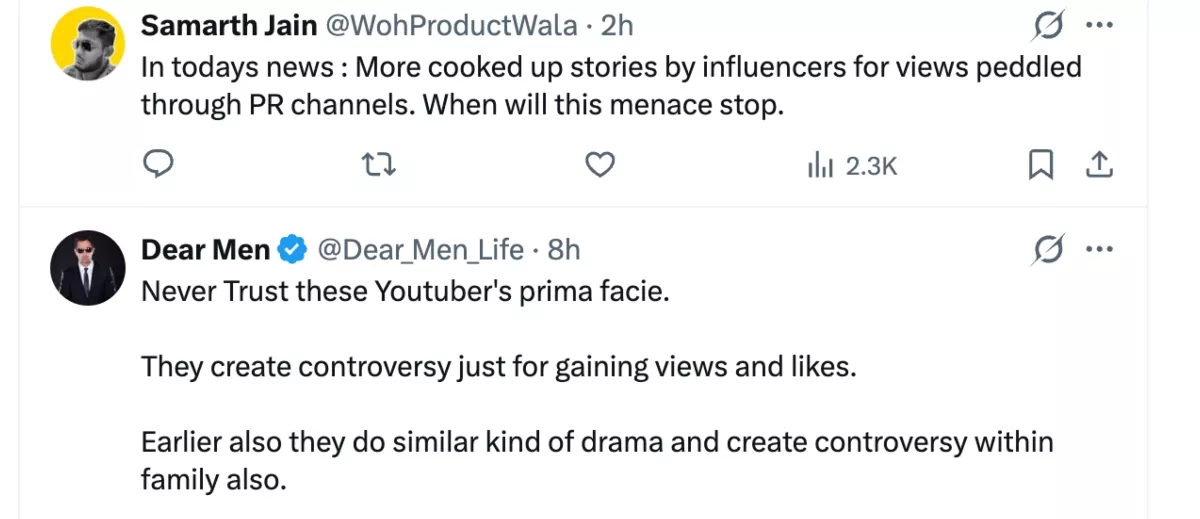Screen dimensions: 1200x519
Task: Open the @Dear_Men_Life handle link
Action: (x=420, y=249)
